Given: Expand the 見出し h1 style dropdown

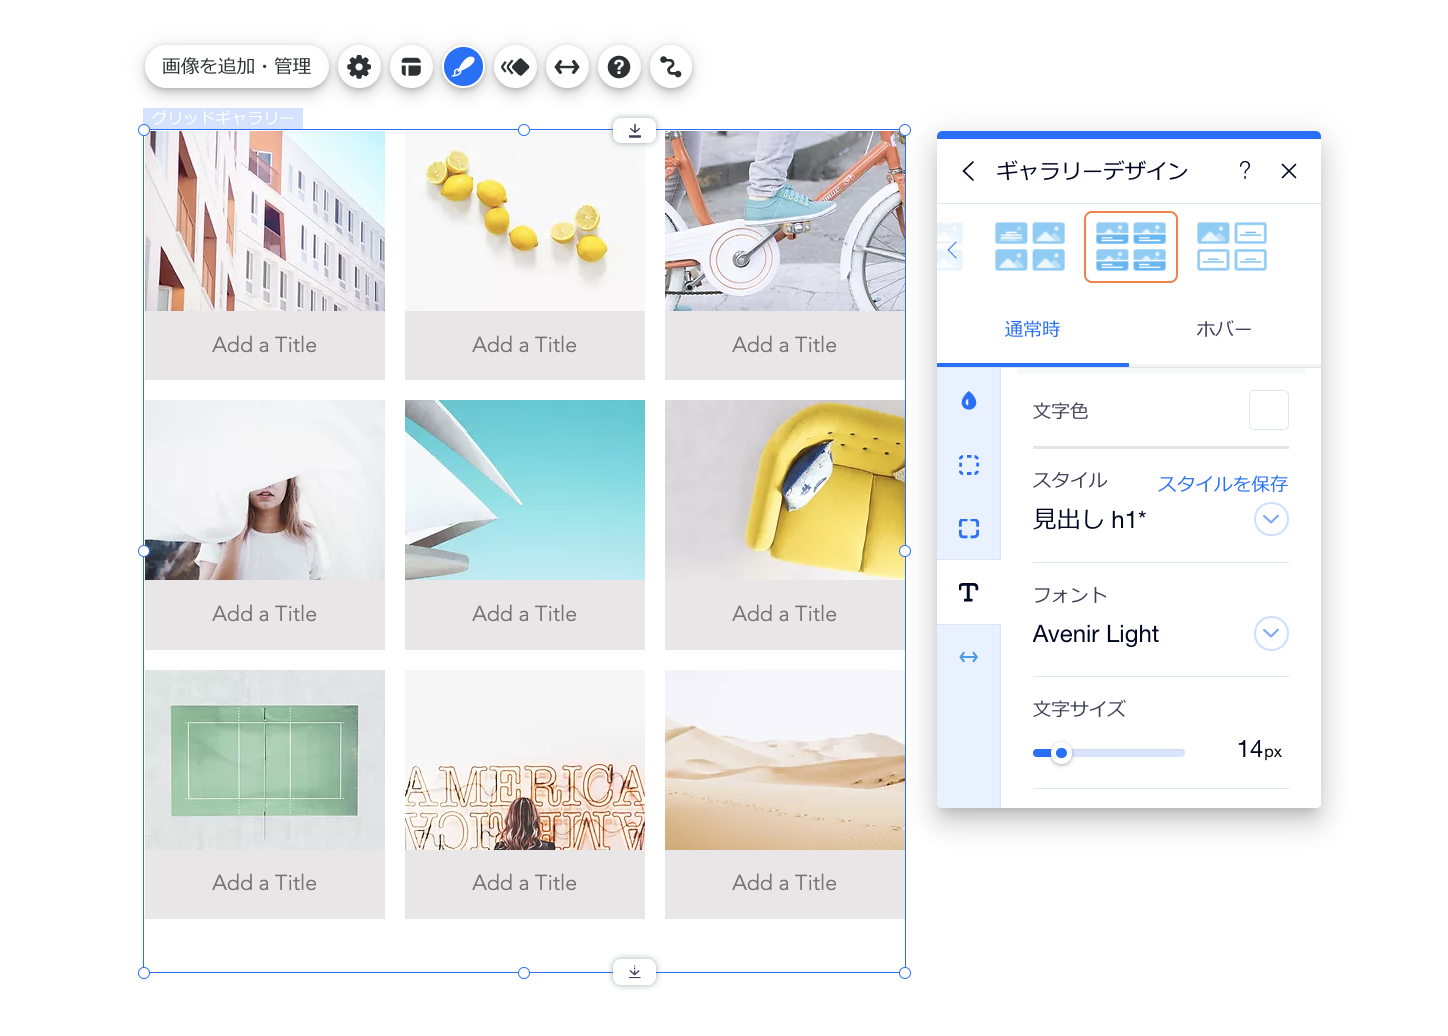Looking at the screenshot, I should [x=1271, y=519].
